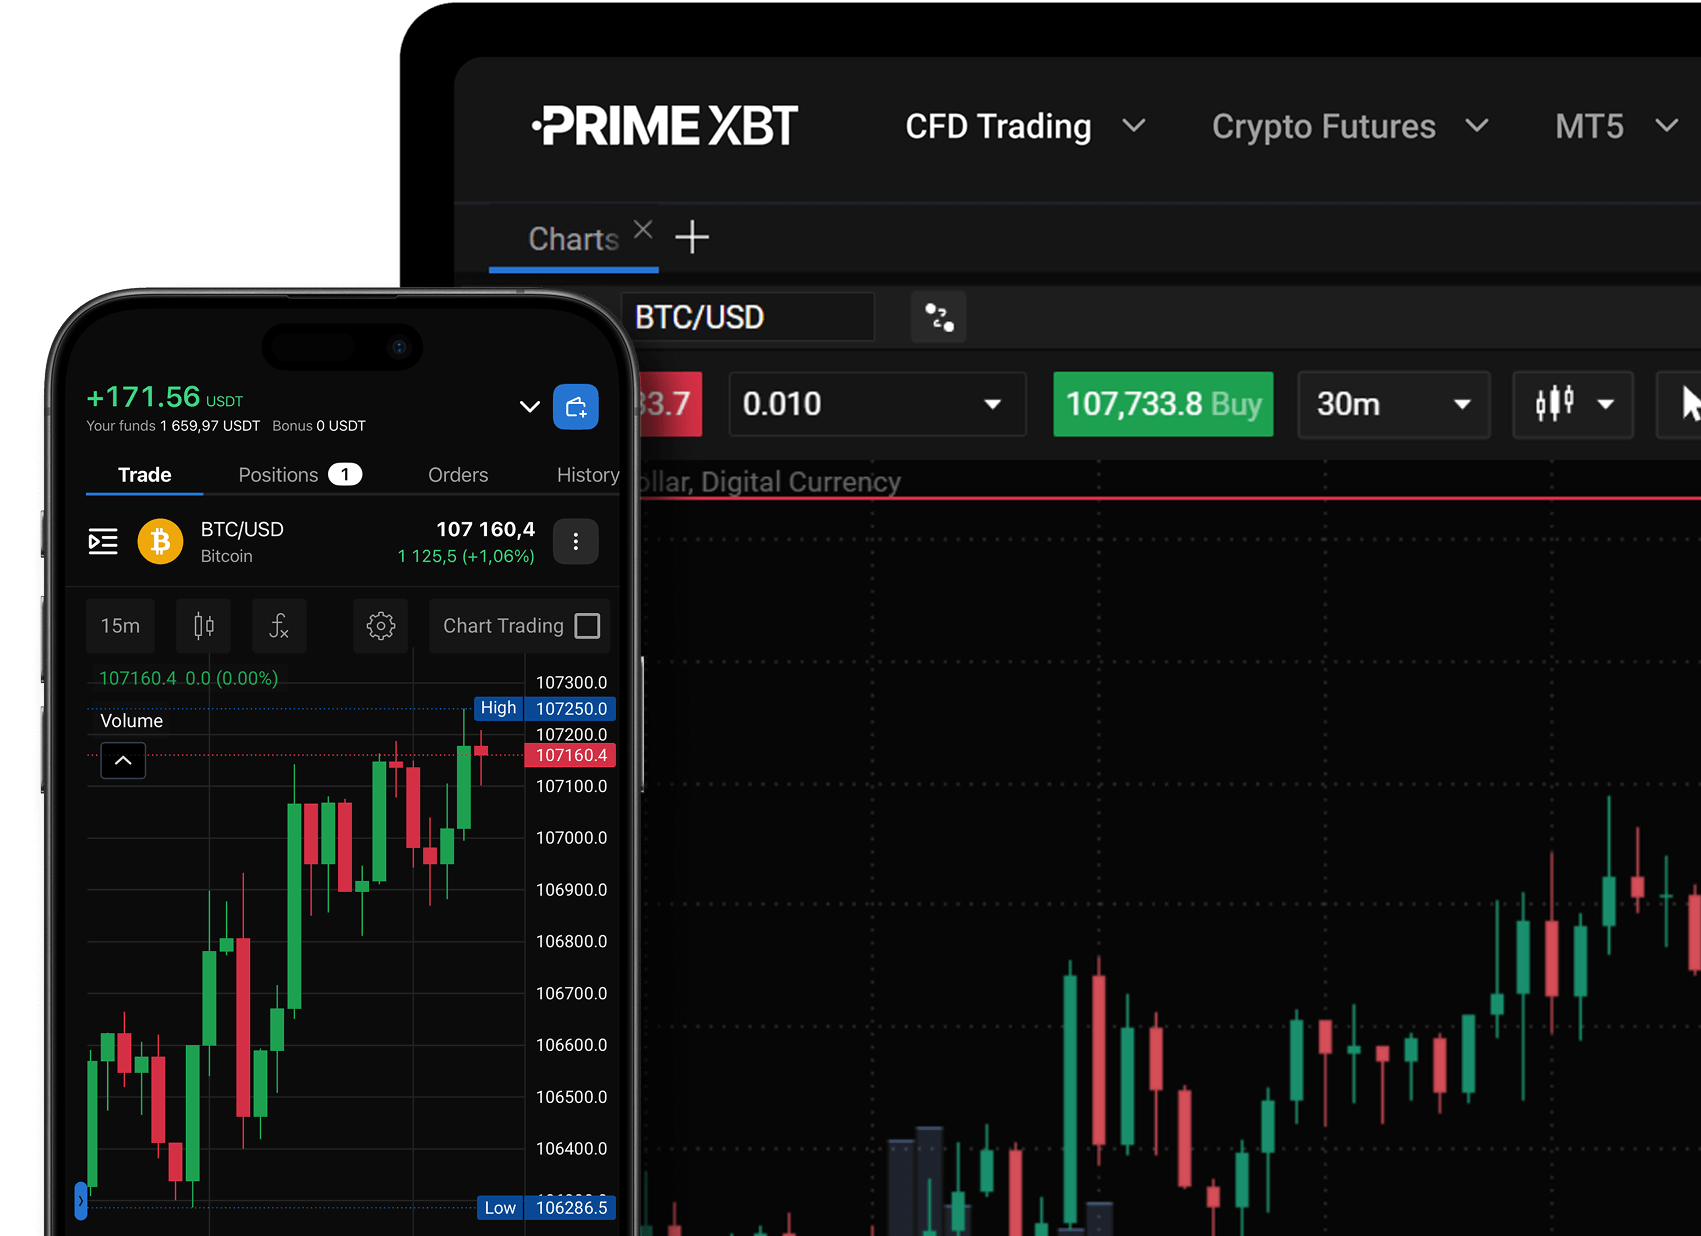This screenshot has height=1236, width=1701.
Task: Select the candlestick chart type icon on phone
Action: point(203,626)
